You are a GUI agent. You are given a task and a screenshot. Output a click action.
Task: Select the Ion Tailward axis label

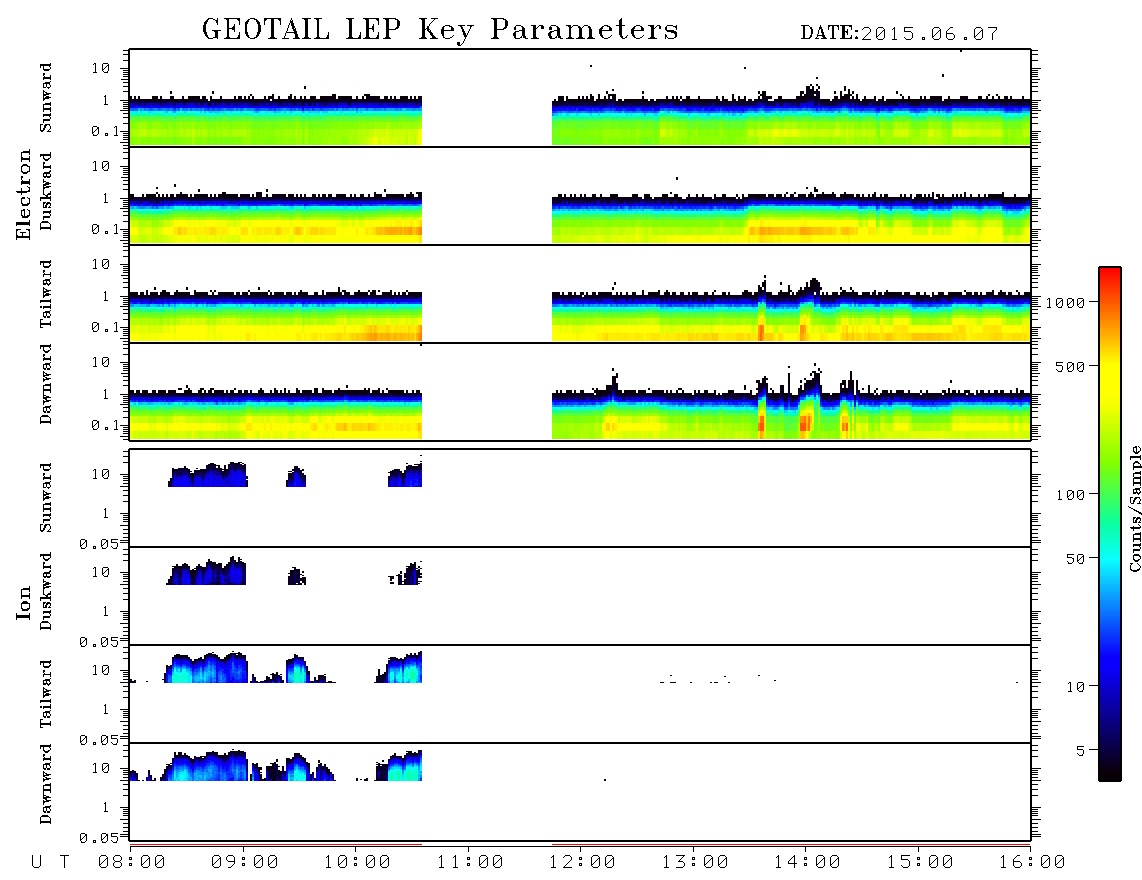[46, 694]
